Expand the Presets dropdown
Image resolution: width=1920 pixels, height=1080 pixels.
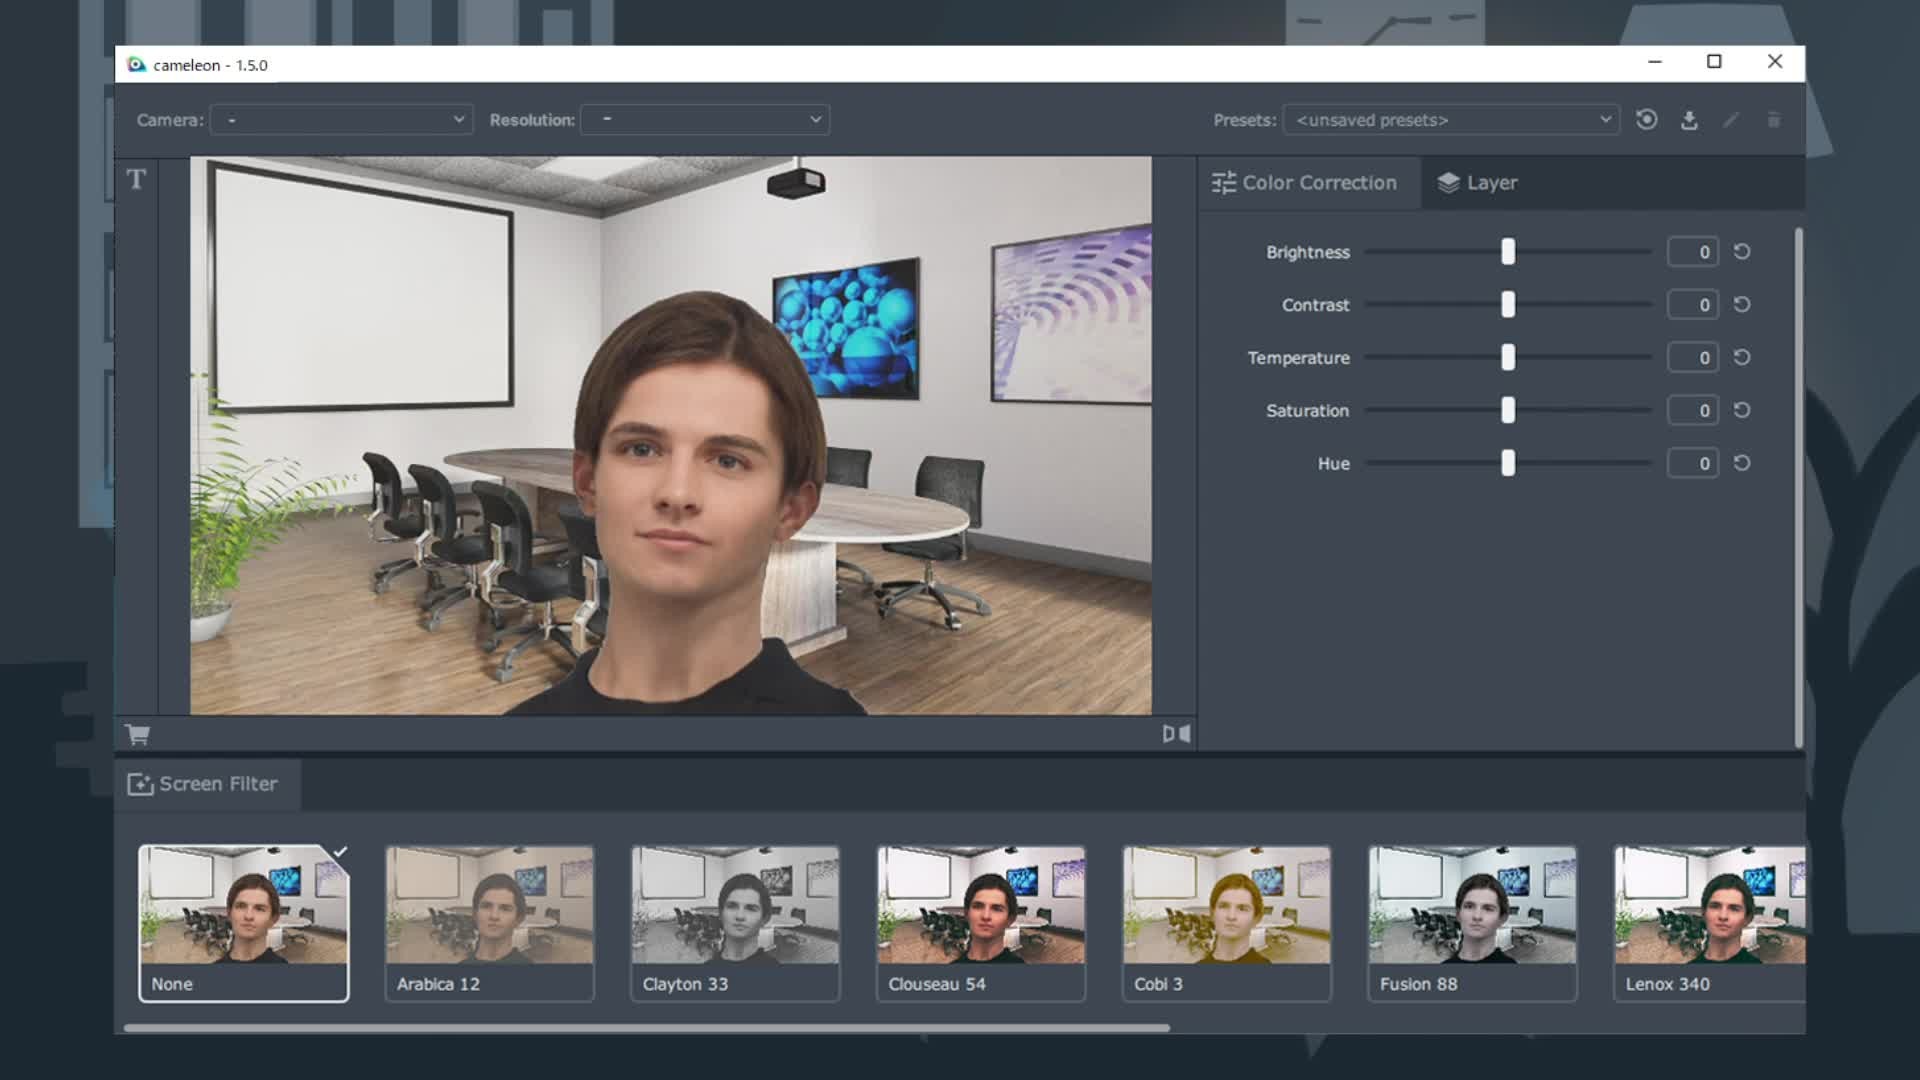coord(1451,120)
